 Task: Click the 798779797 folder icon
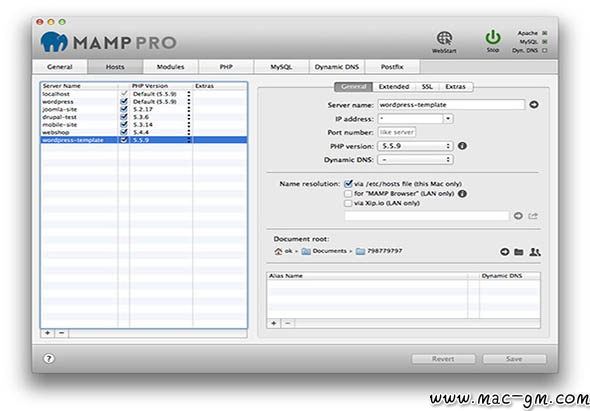(x=360, y=251)
